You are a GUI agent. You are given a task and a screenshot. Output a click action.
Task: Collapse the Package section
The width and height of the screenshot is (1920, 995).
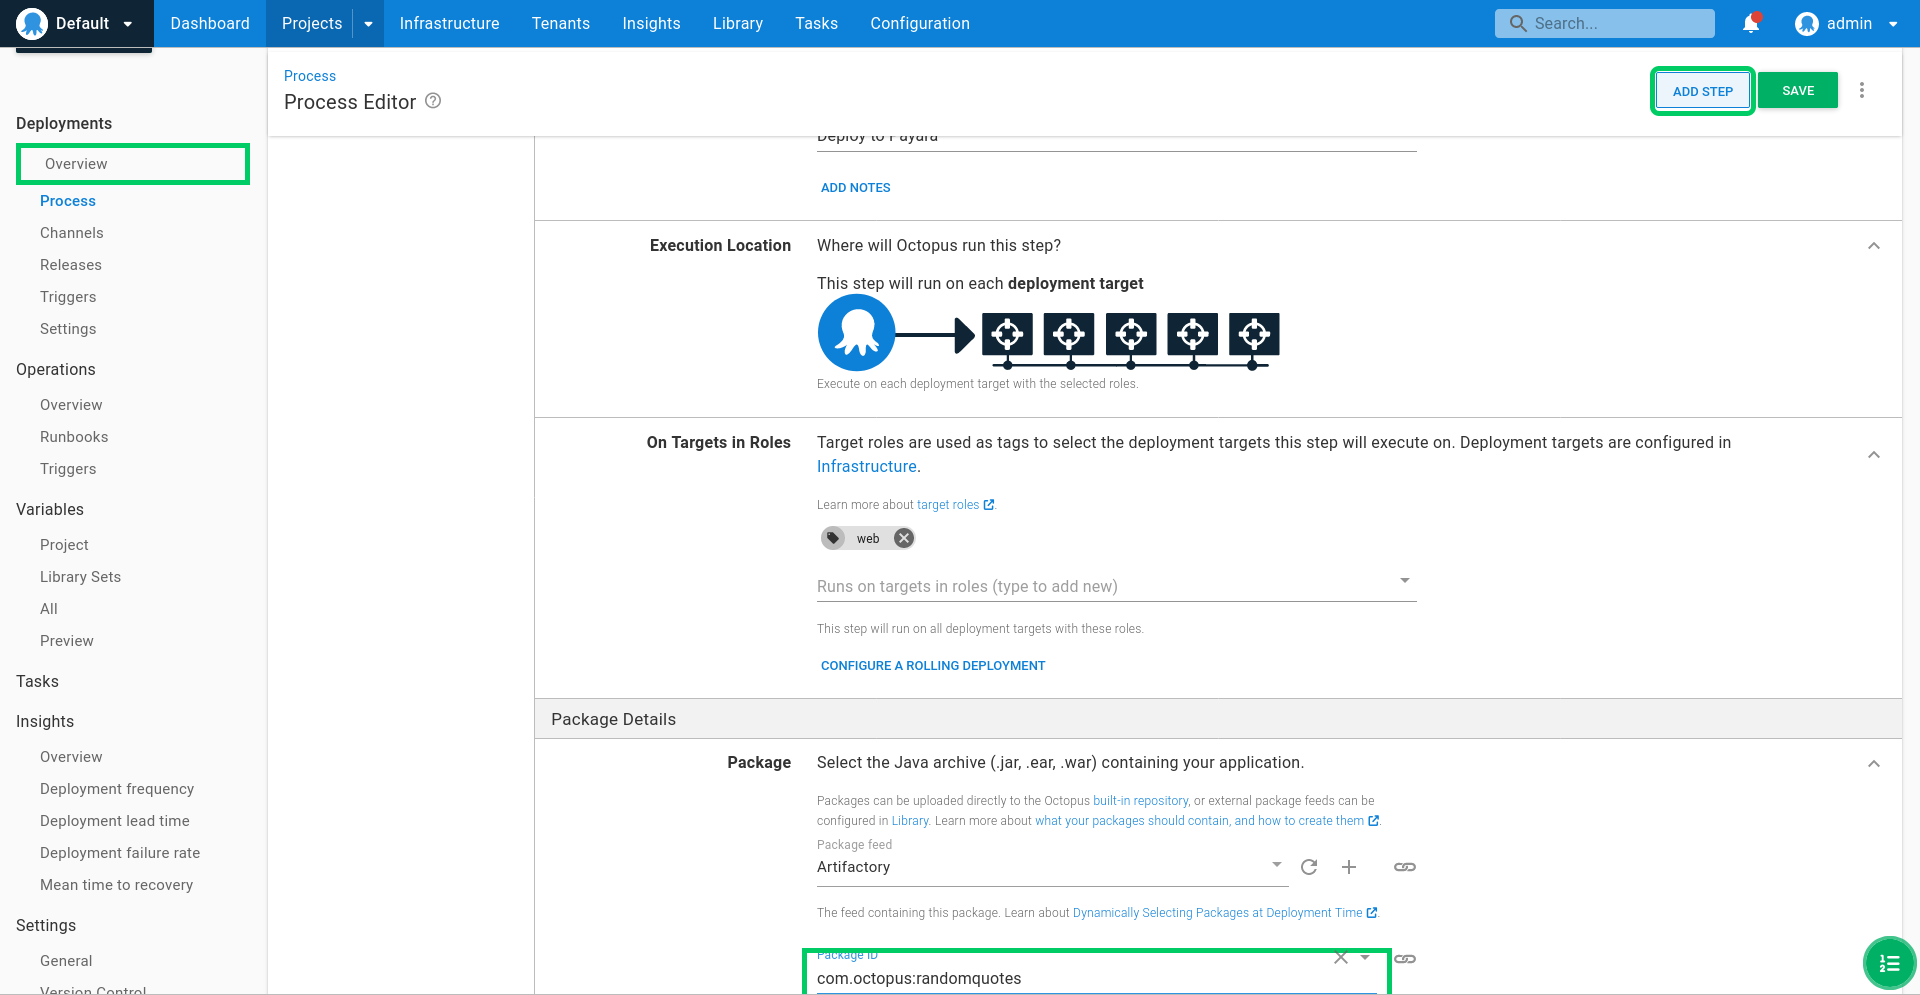[x=1874, y=764]
